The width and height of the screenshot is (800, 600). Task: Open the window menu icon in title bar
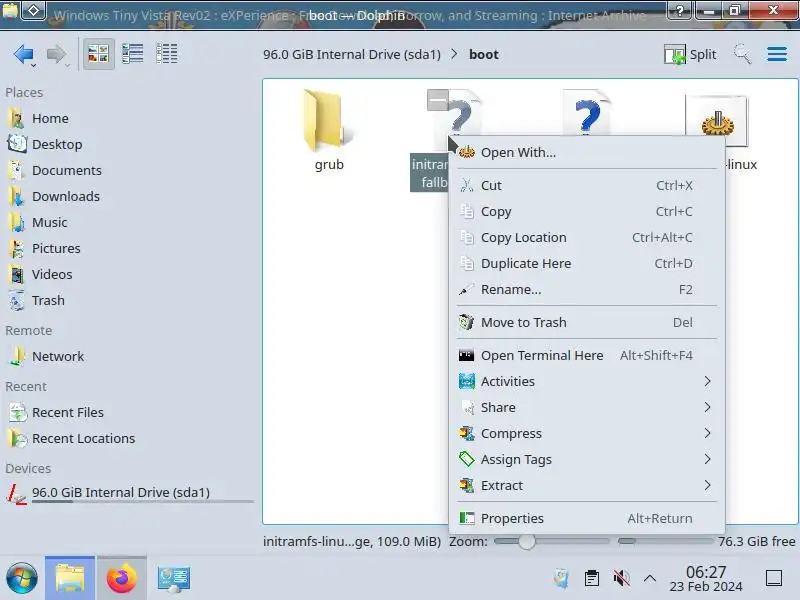[33, 10]
